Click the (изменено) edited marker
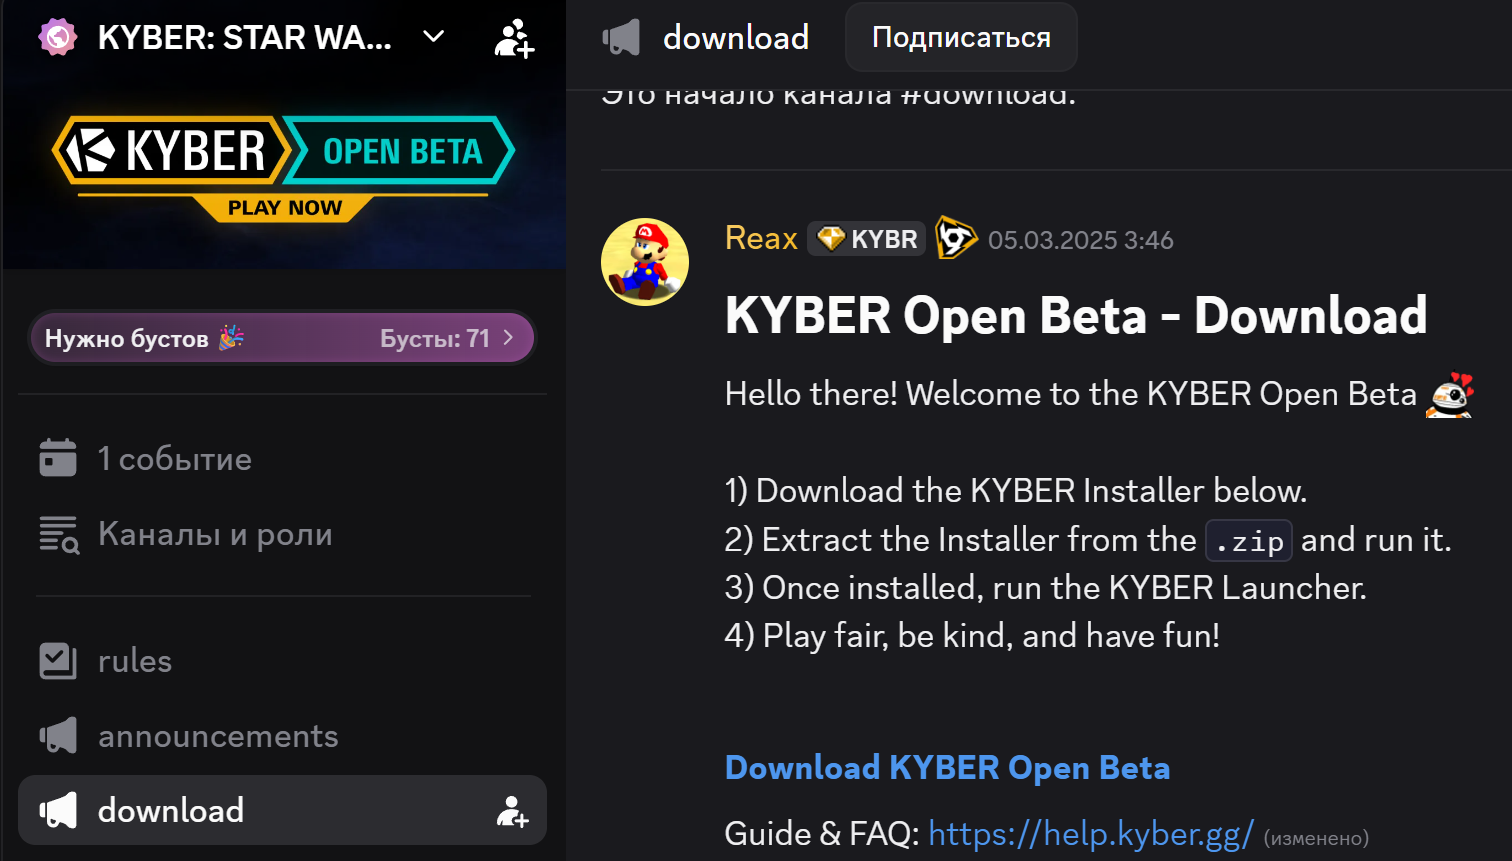The width and height of the screenshot is (1512, 861). click(1316, 838)
